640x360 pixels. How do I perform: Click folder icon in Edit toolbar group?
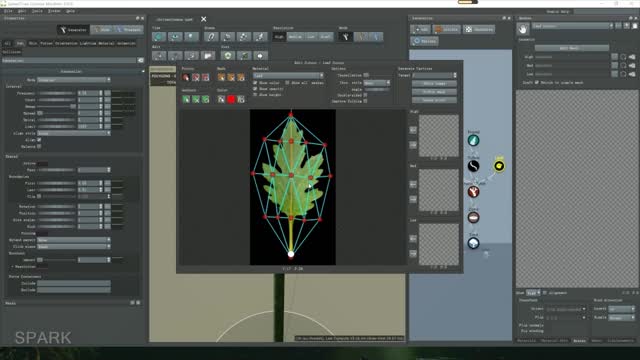pyautogui.click(x=208, y=56)
